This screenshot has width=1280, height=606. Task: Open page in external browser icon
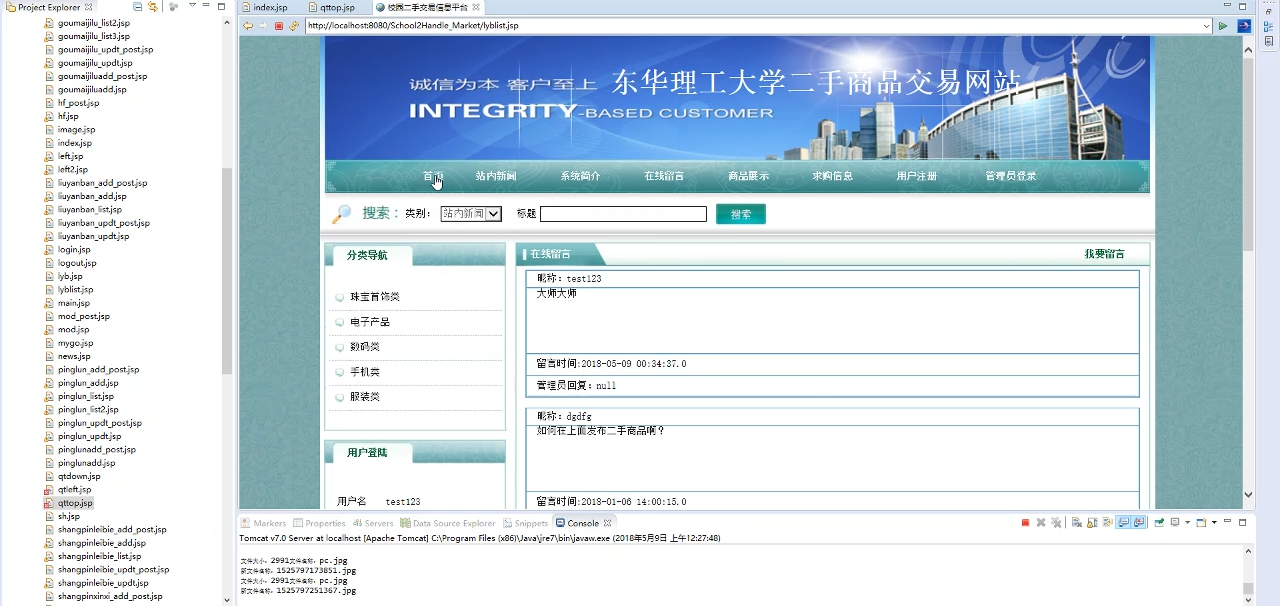coord(1244,26)
